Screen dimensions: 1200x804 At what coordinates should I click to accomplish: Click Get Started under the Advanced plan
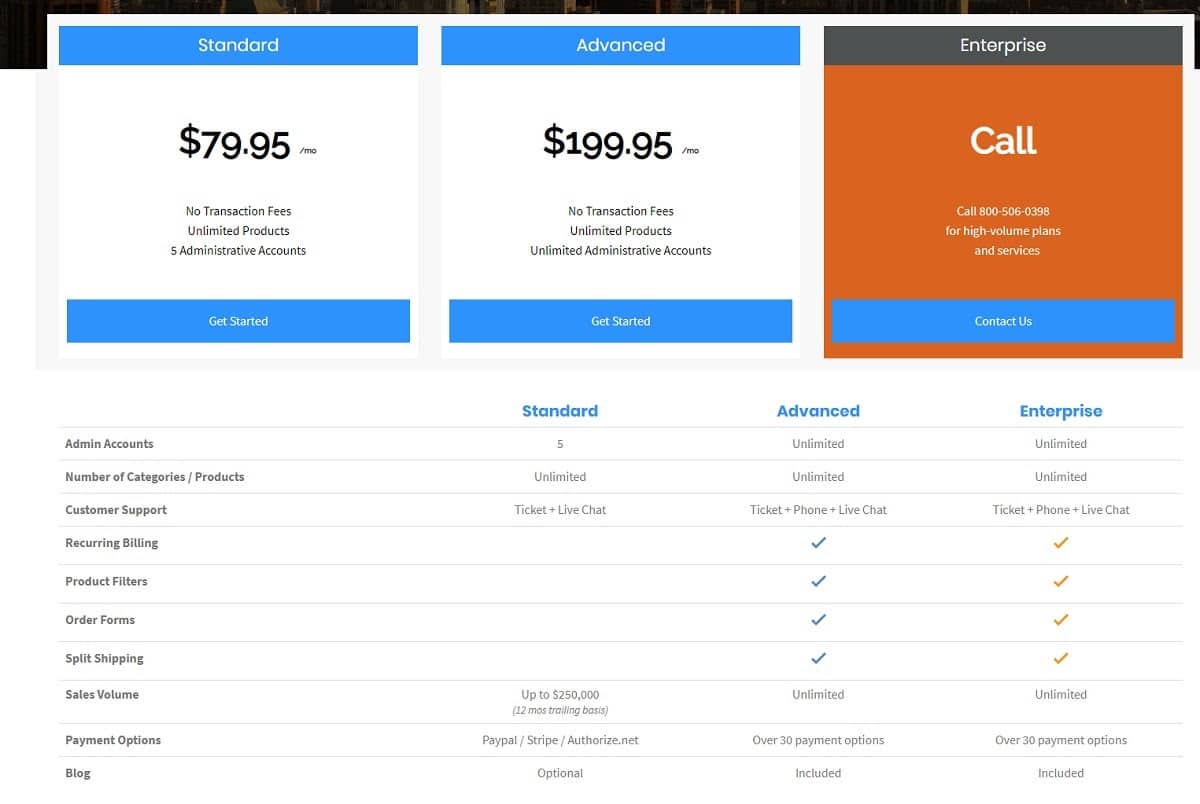[620, 321]
